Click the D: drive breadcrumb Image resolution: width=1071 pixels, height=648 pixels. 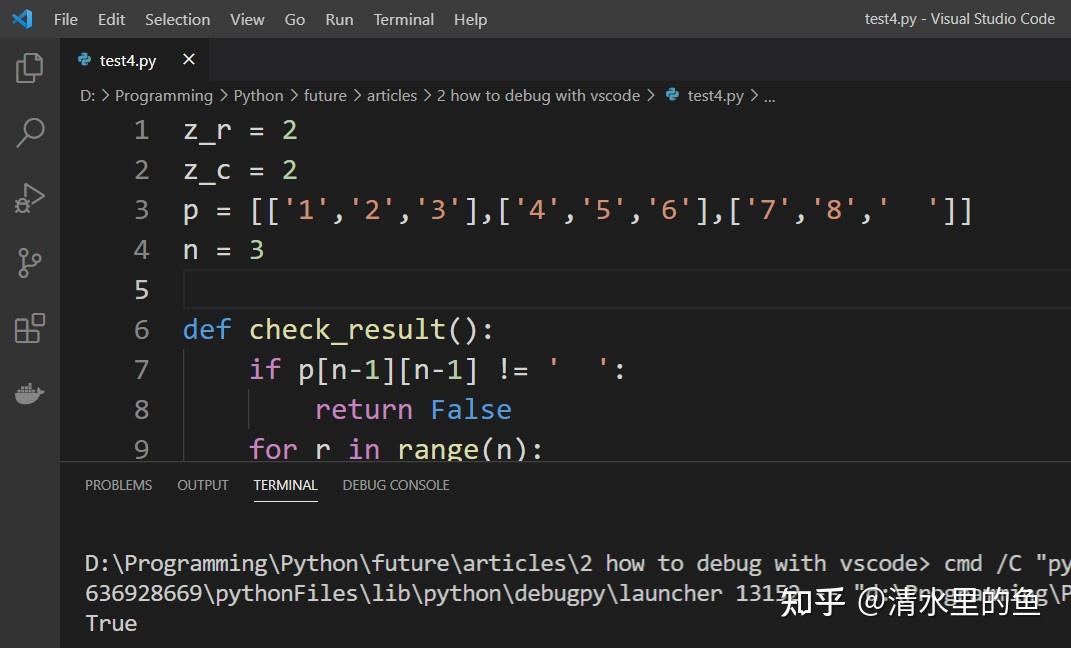[87, 96]
